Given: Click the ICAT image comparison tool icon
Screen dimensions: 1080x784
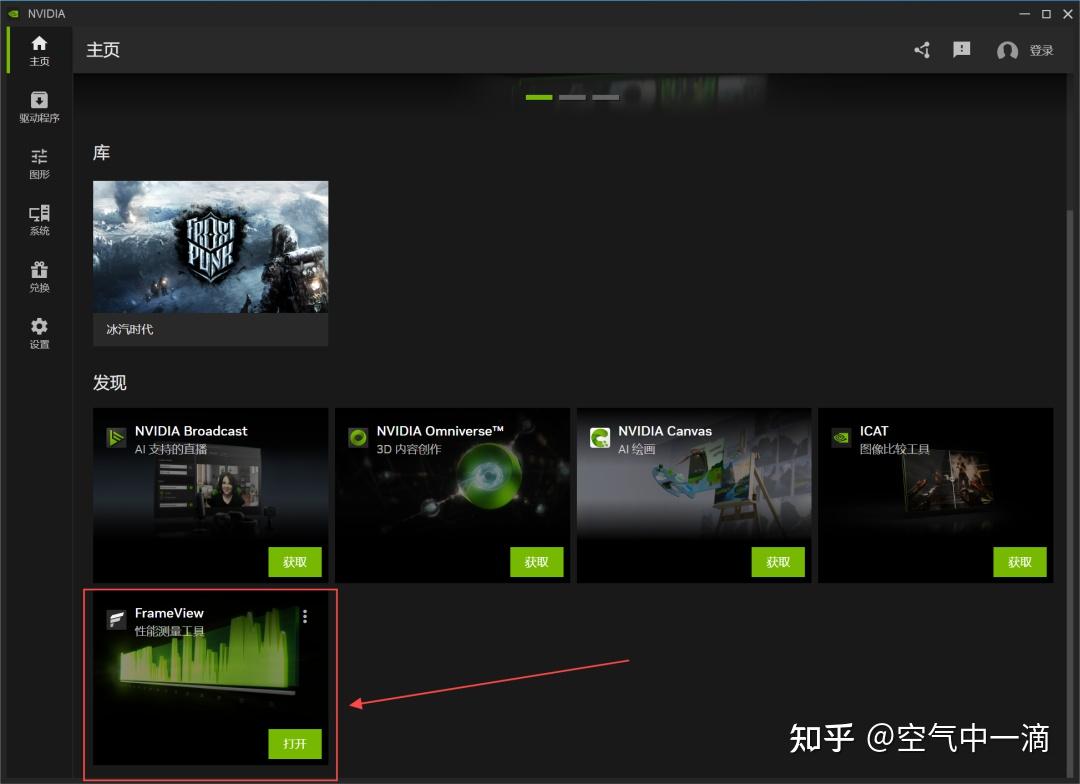Looking at the screenshot, I should [x=840, y=437].
